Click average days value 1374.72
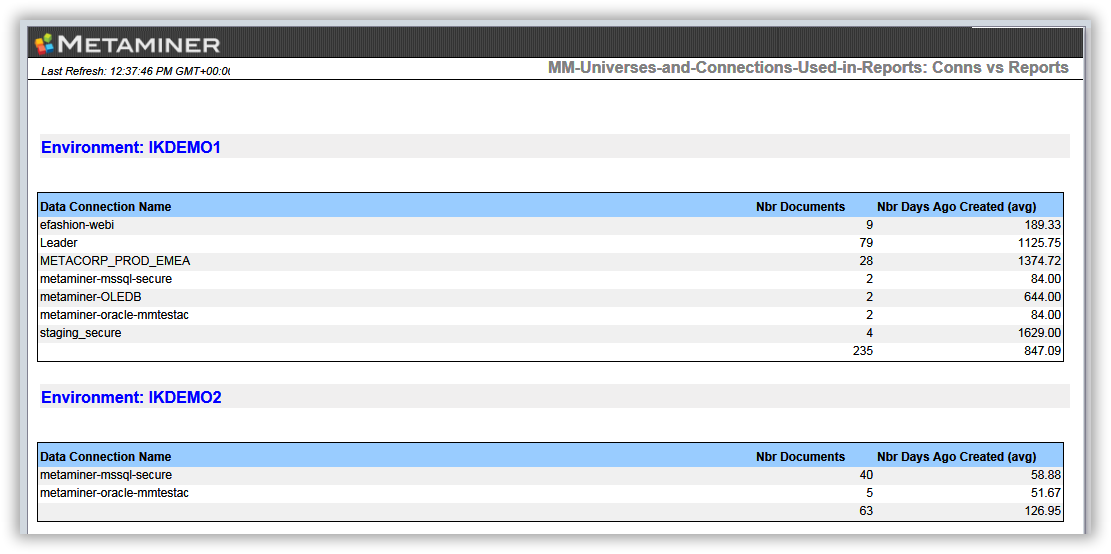The image size is (1111, 554). (1039, 261)
